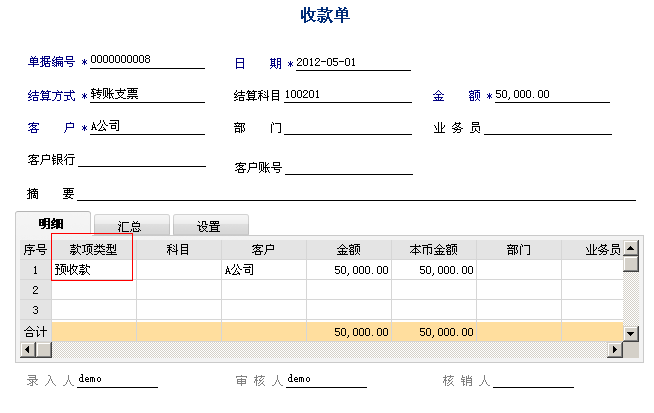Click the 客户 field A公司 in header
The image size is (654, 413).
pos(147,126)
